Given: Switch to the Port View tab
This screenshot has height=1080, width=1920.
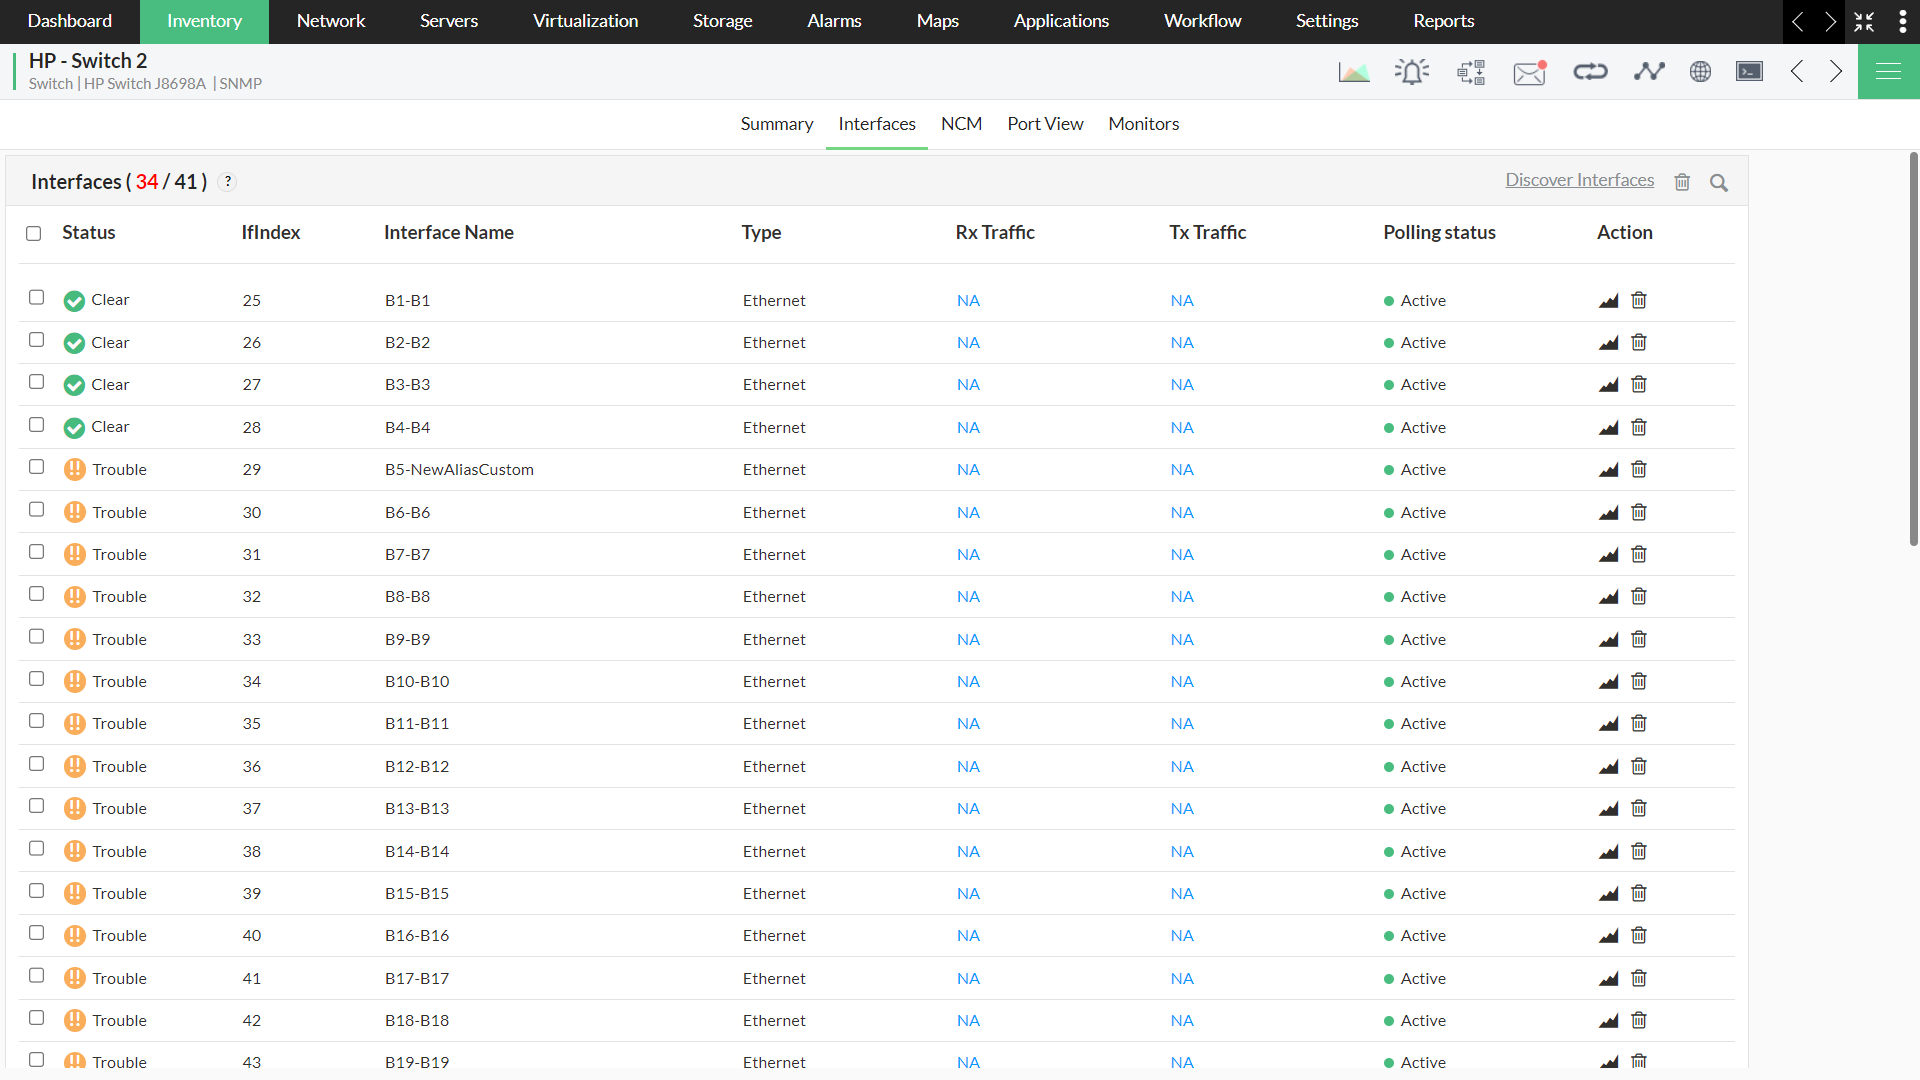Looking at the screenshot, I should click(x=1045, y=124).
